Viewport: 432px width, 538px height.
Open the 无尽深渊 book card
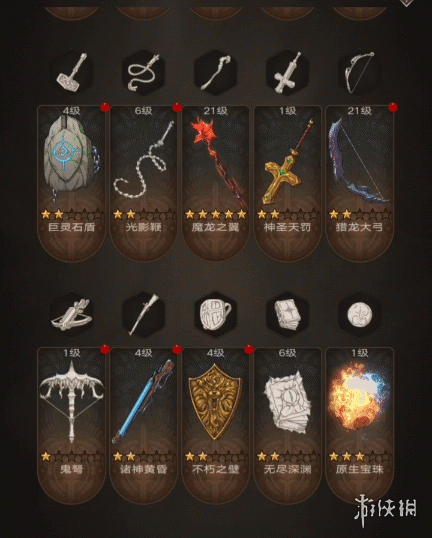pyautogui.click(x=288, y=425)
